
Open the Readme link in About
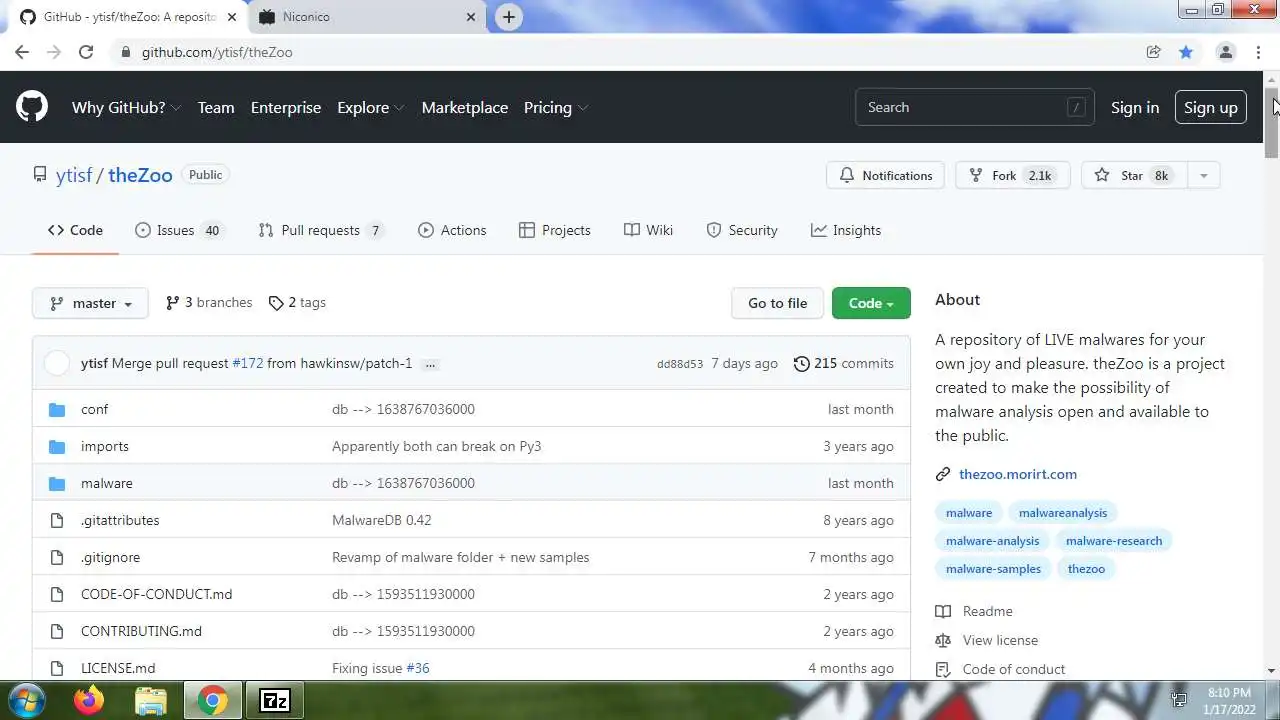tap(975, 612)
